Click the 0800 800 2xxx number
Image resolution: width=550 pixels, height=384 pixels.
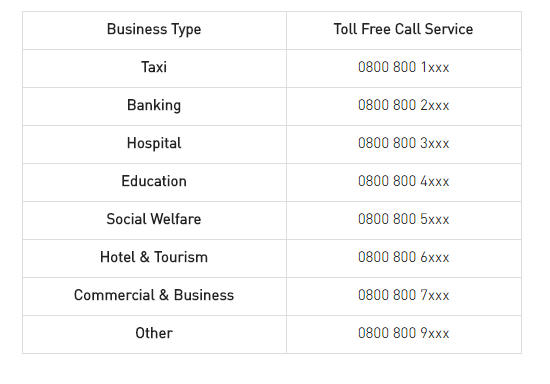tap(403, 105)
